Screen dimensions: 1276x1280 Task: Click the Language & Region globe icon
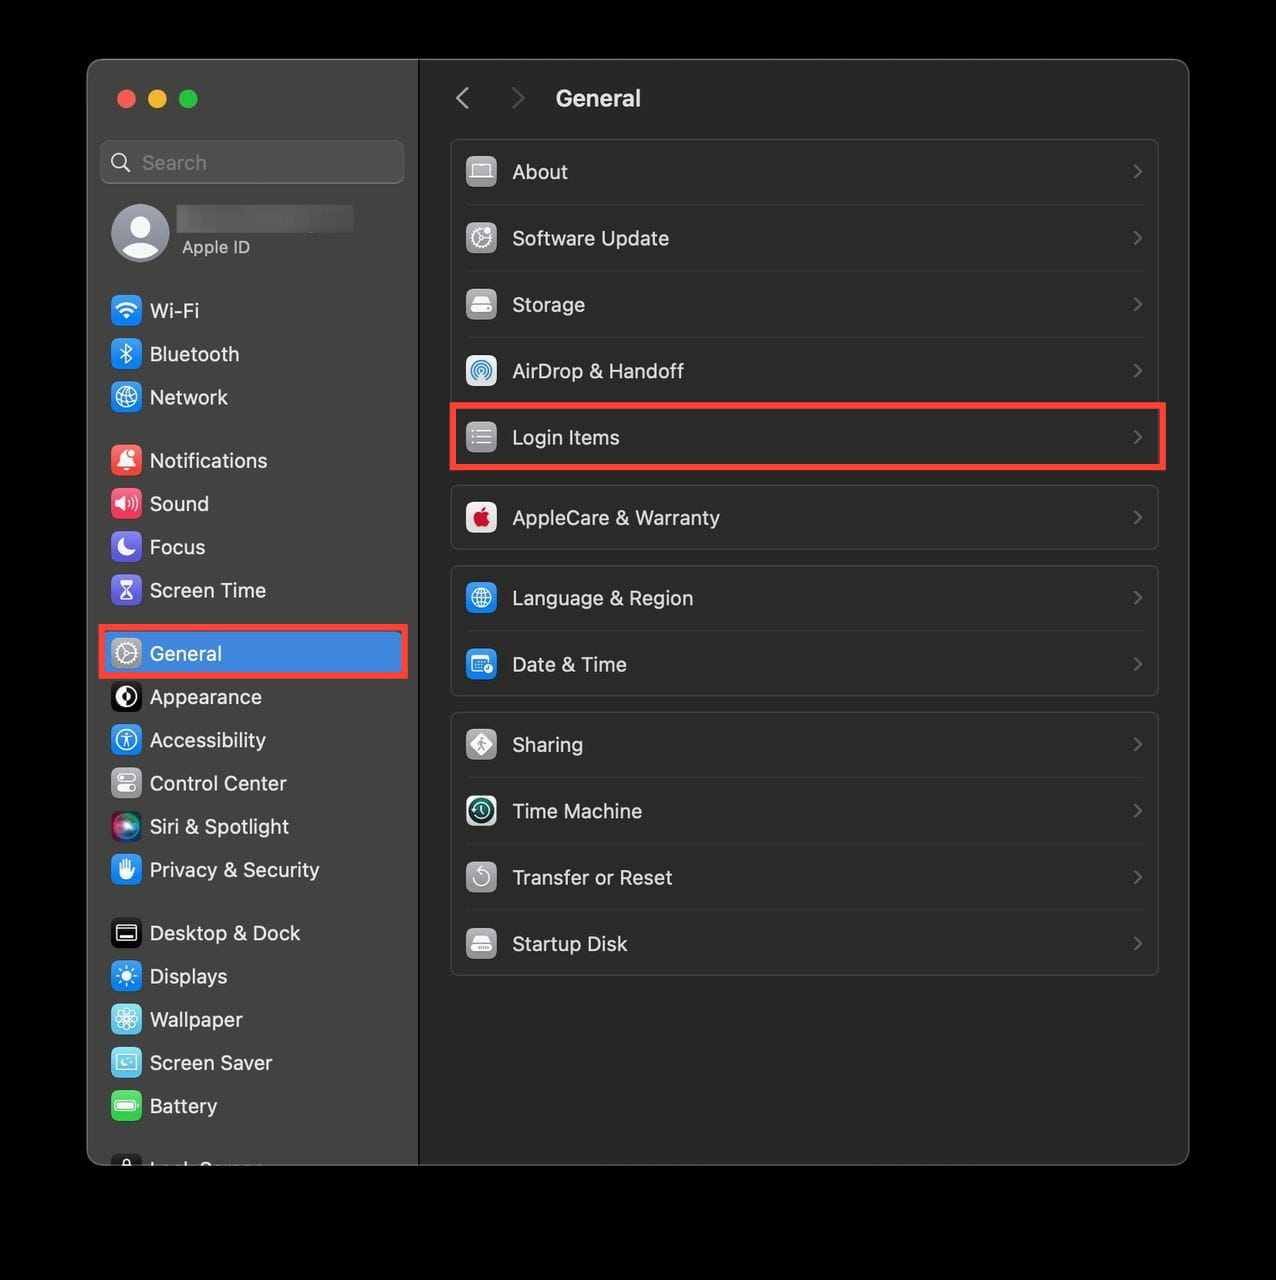(x=481, y=598)
